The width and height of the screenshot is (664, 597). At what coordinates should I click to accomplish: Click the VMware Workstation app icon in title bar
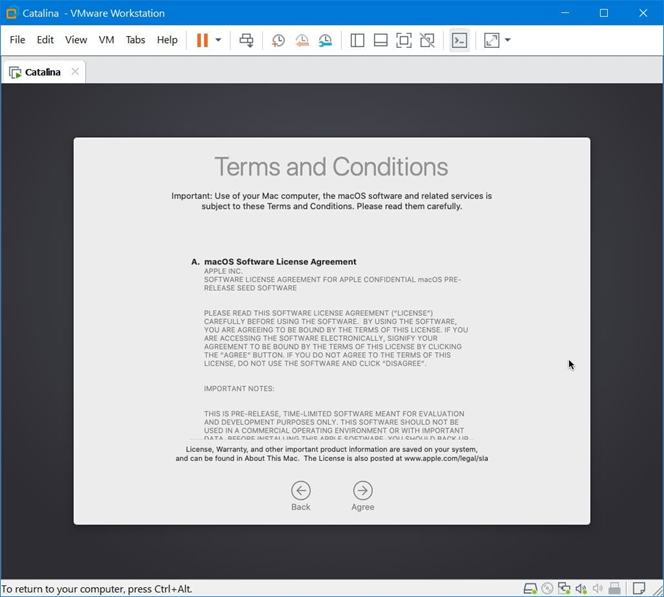click(11, 13)
